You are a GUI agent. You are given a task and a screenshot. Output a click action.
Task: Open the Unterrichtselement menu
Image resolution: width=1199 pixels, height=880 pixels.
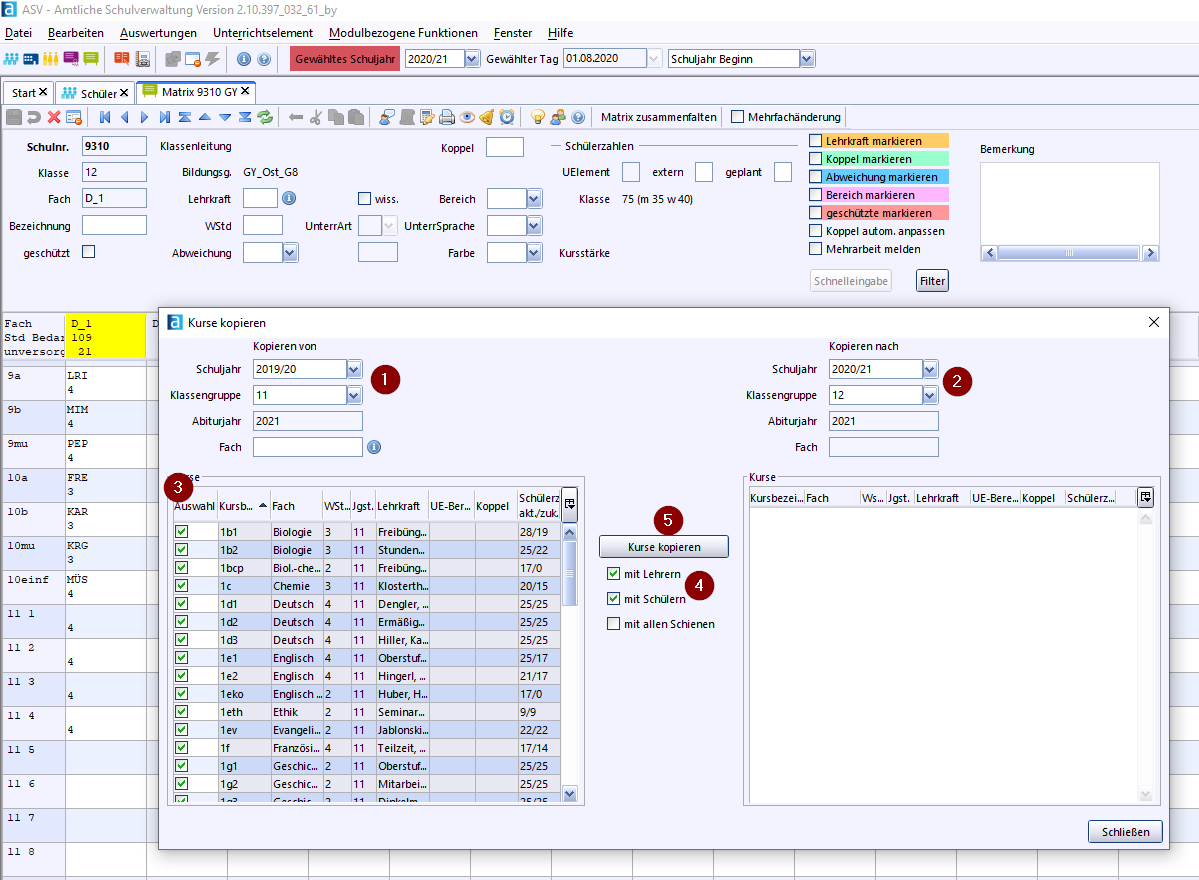click(263, 33)
